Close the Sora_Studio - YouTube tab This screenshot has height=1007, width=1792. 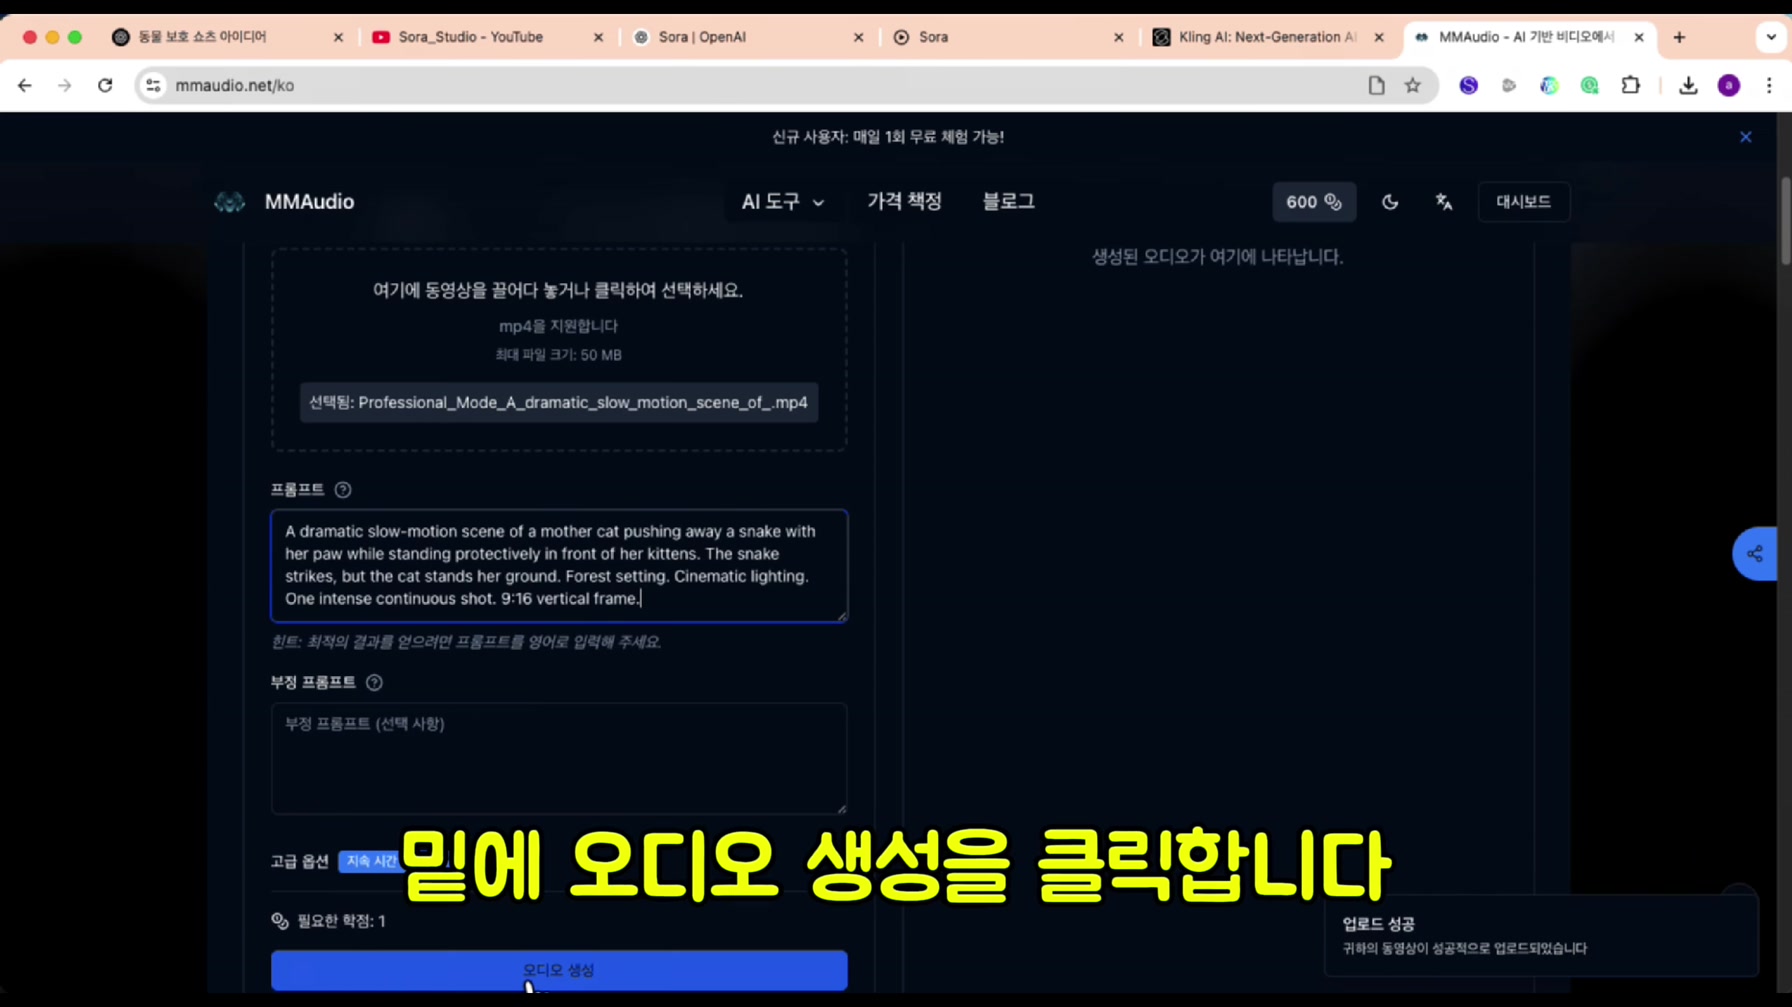[598, 37]
